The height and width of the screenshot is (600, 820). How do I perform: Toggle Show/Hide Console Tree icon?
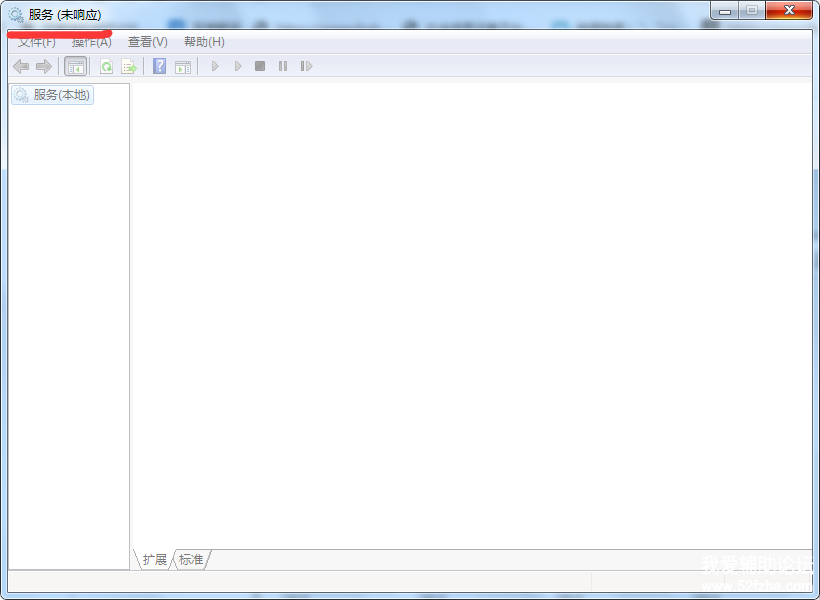[x=75, y=66]
